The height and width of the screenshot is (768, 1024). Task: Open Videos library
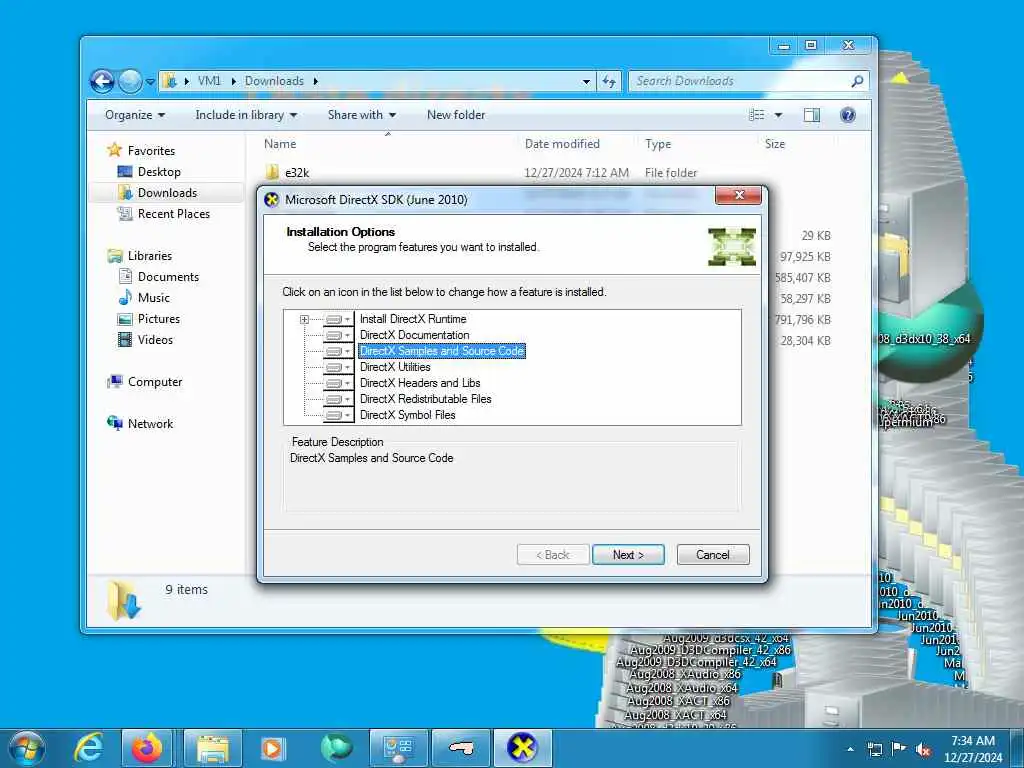155,340
